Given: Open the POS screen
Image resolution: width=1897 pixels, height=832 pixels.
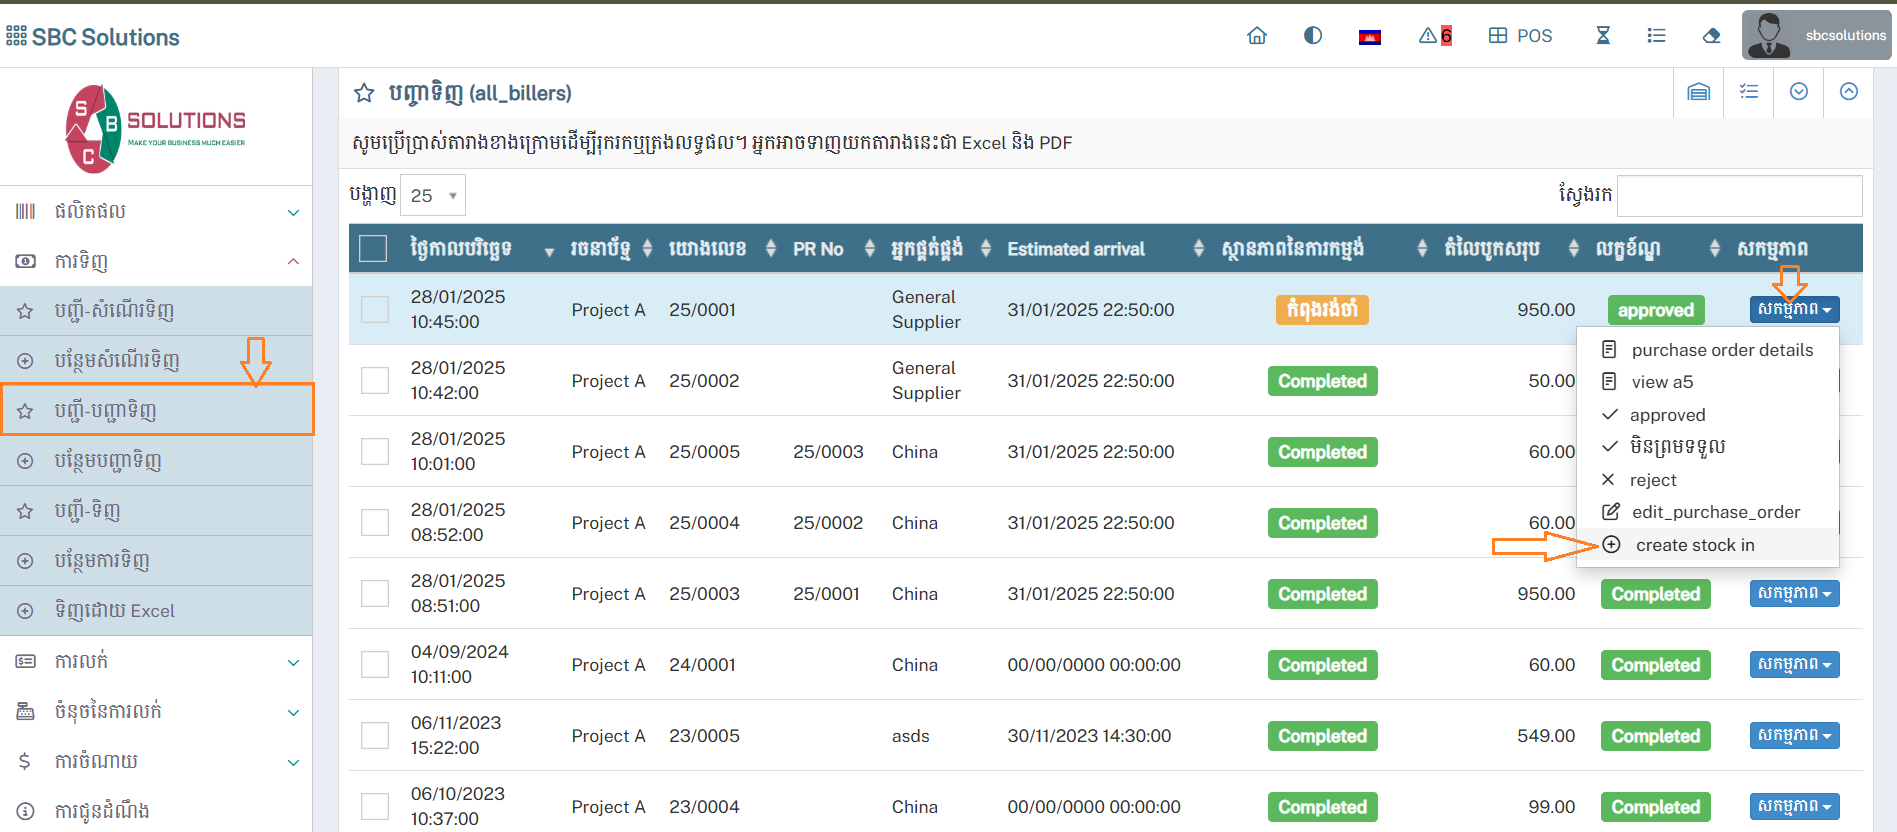Looking at the screenshot, I should tap(1520, 36).
